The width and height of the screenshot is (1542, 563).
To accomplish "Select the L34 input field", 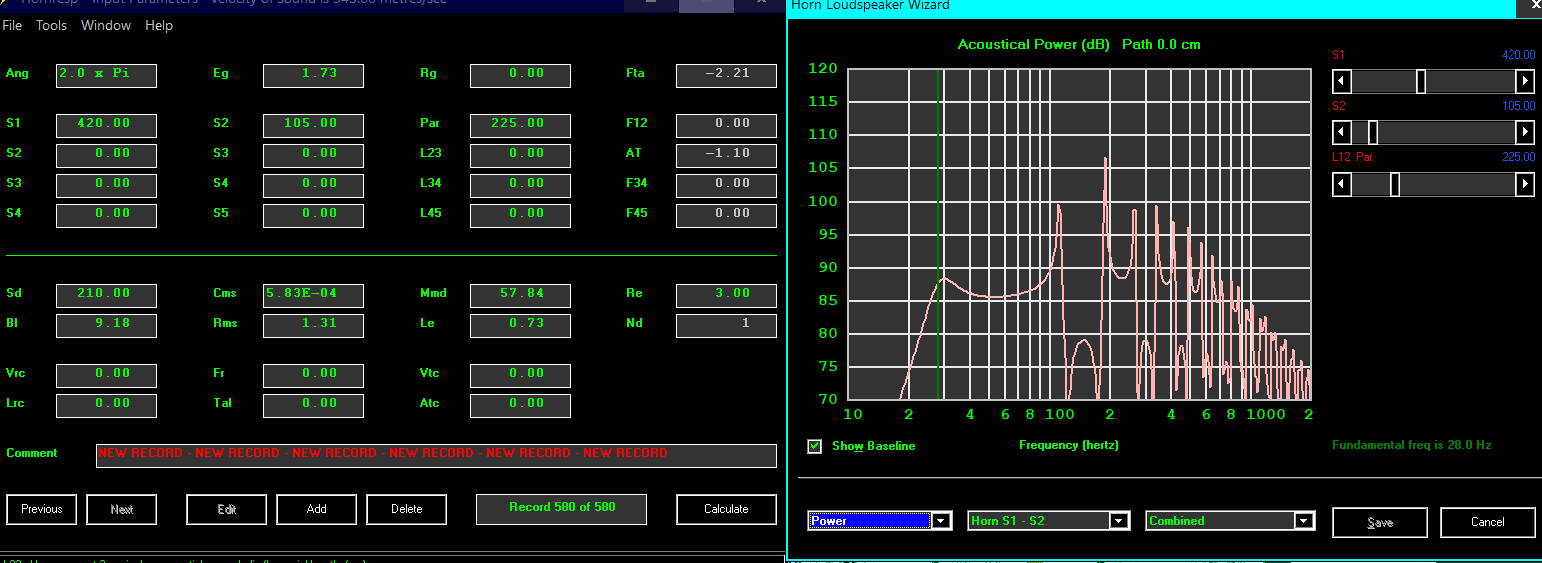I will pyautogui.click(x=520, y=185).
